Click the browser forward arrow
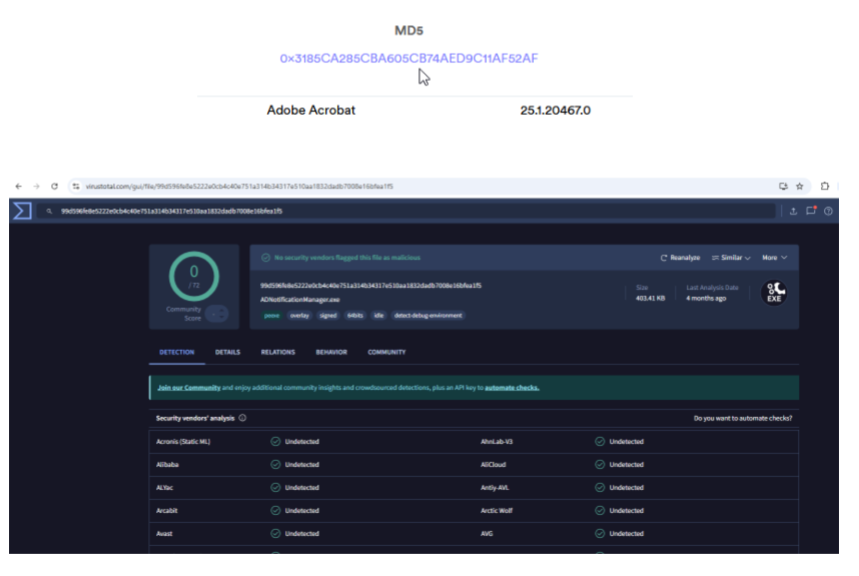This screenshot has height=576, width=859. (36, 186)
